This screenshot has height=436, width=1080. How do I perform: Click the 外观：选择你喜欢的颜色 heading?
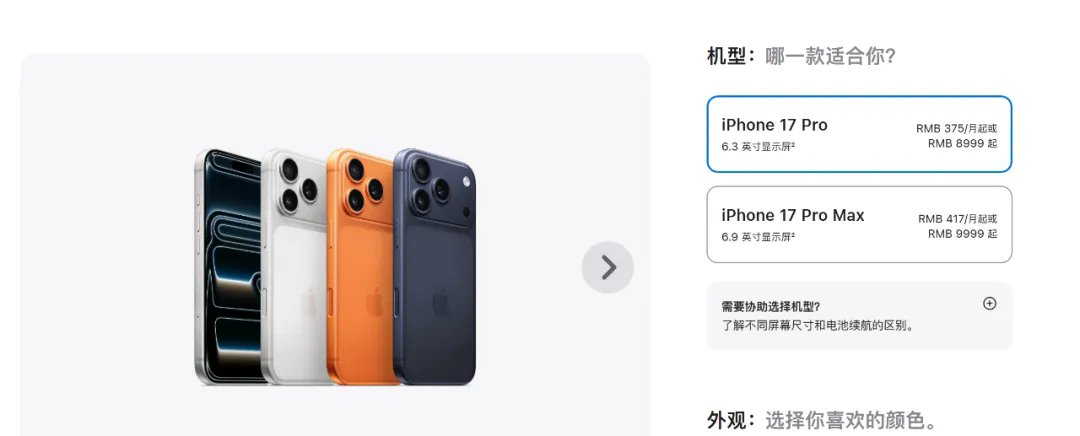point(822,420)
